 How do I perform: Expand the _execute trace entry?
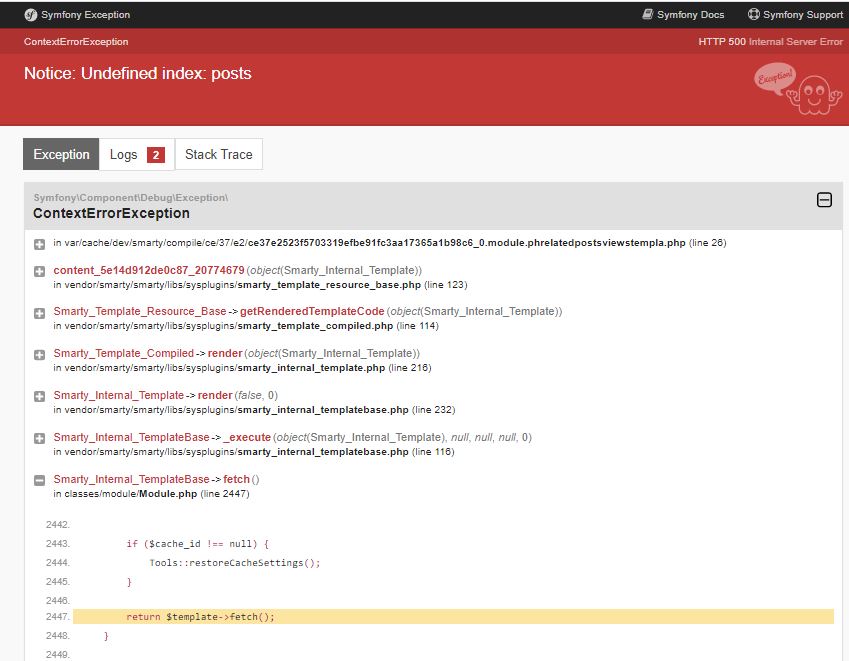pos(40,439)
